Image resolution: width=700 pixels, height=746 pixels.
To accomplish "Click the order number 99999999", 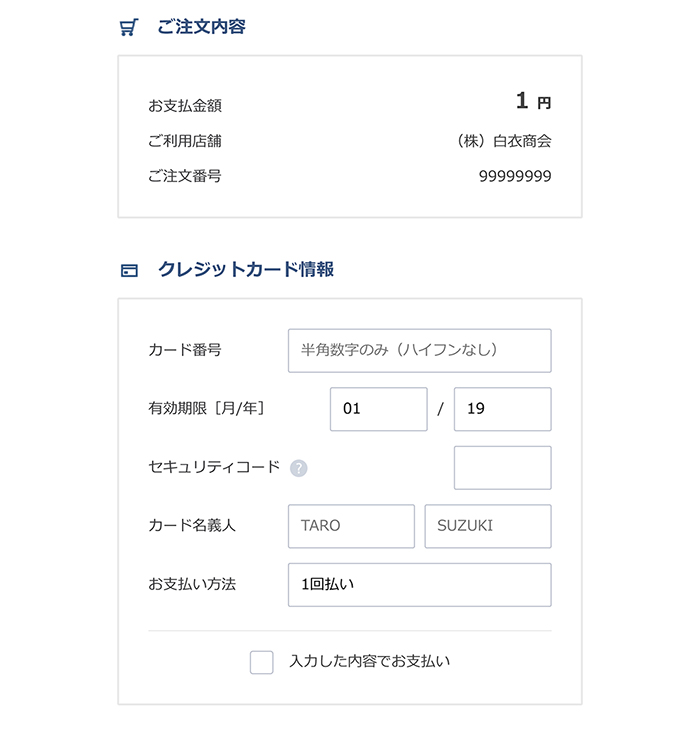I will click(x=515, y=177).
